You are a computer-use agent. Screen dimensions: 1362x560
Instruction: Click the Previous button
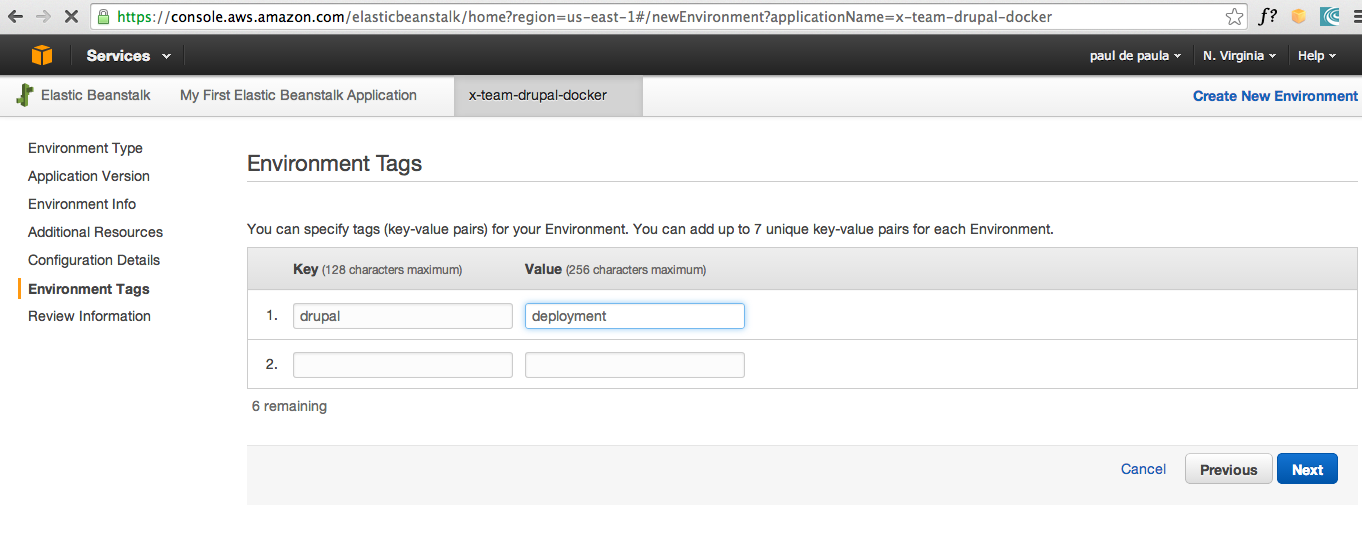(x=1228, y=469)
